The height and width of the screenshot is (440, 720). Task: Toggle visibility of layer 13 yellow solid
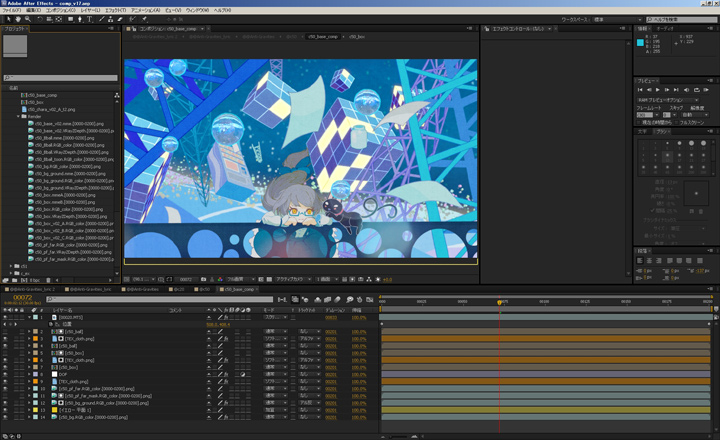5,410
